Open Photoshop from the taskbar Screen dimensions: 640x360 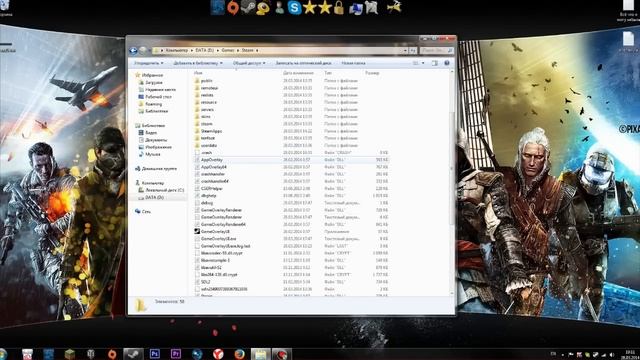[155, 354]
